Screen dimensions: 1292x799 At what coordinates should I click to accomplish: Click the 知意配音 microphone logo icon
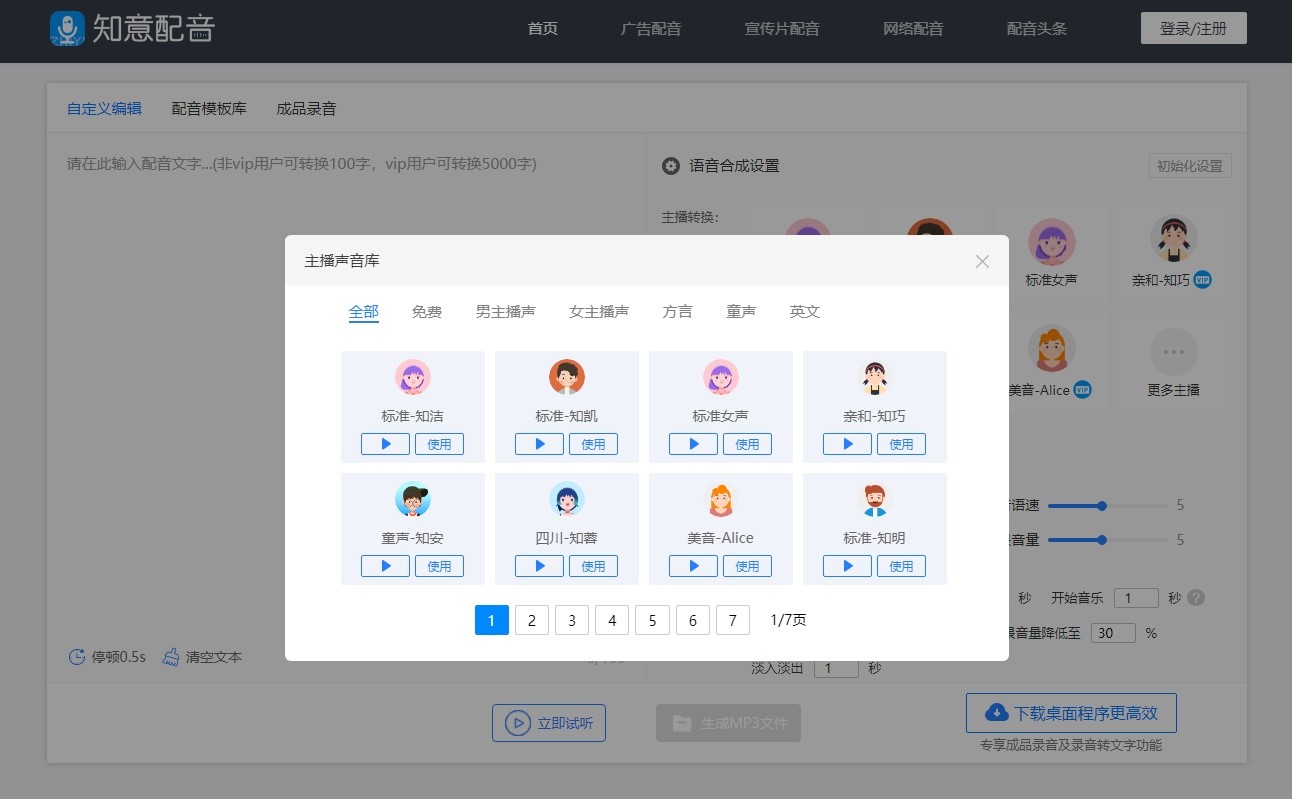point(66,28)
